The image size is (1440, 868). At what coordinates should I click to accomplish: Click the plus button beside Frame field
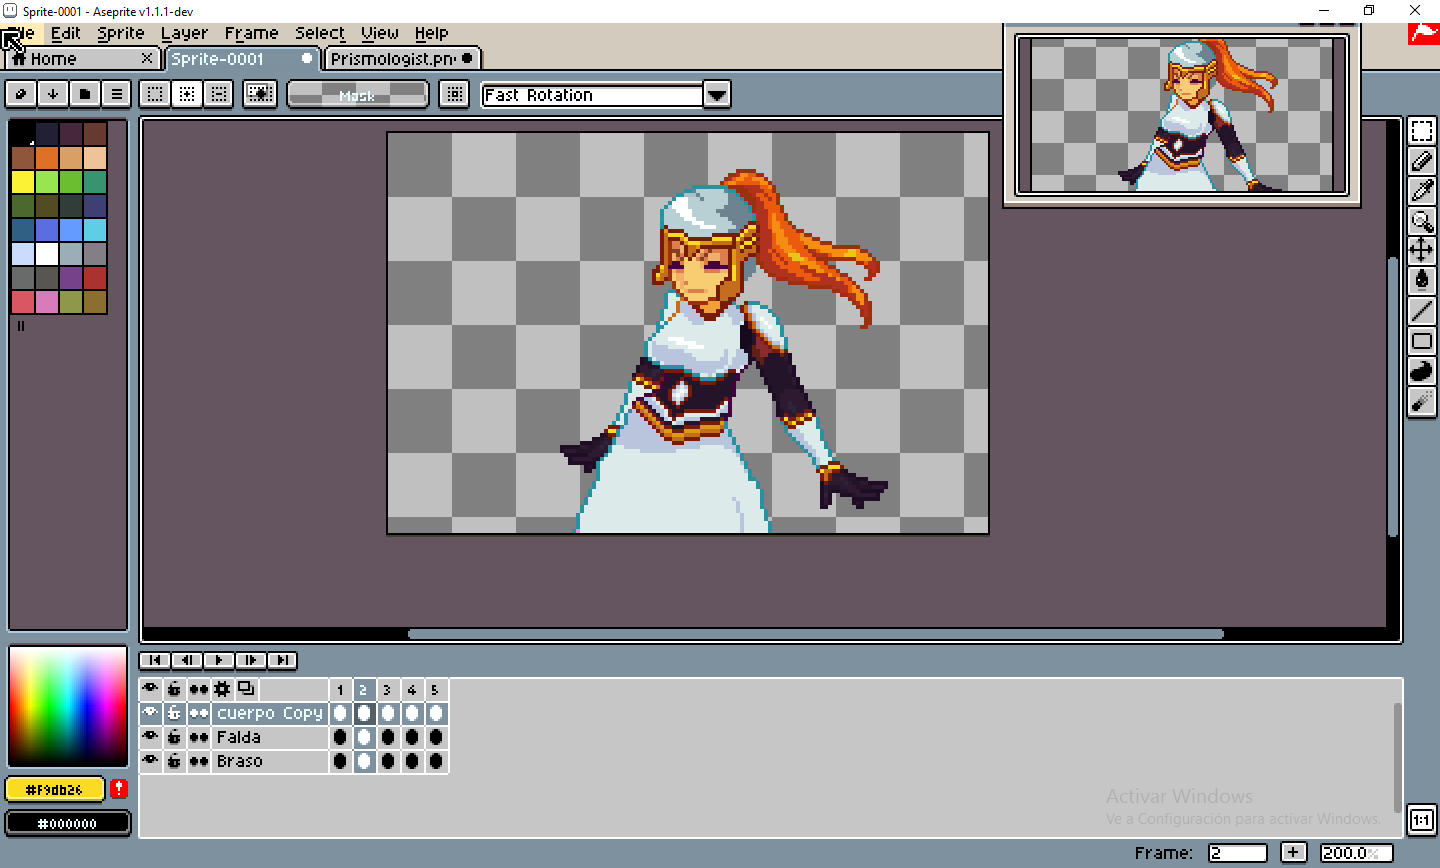(x=1293, y=852)
